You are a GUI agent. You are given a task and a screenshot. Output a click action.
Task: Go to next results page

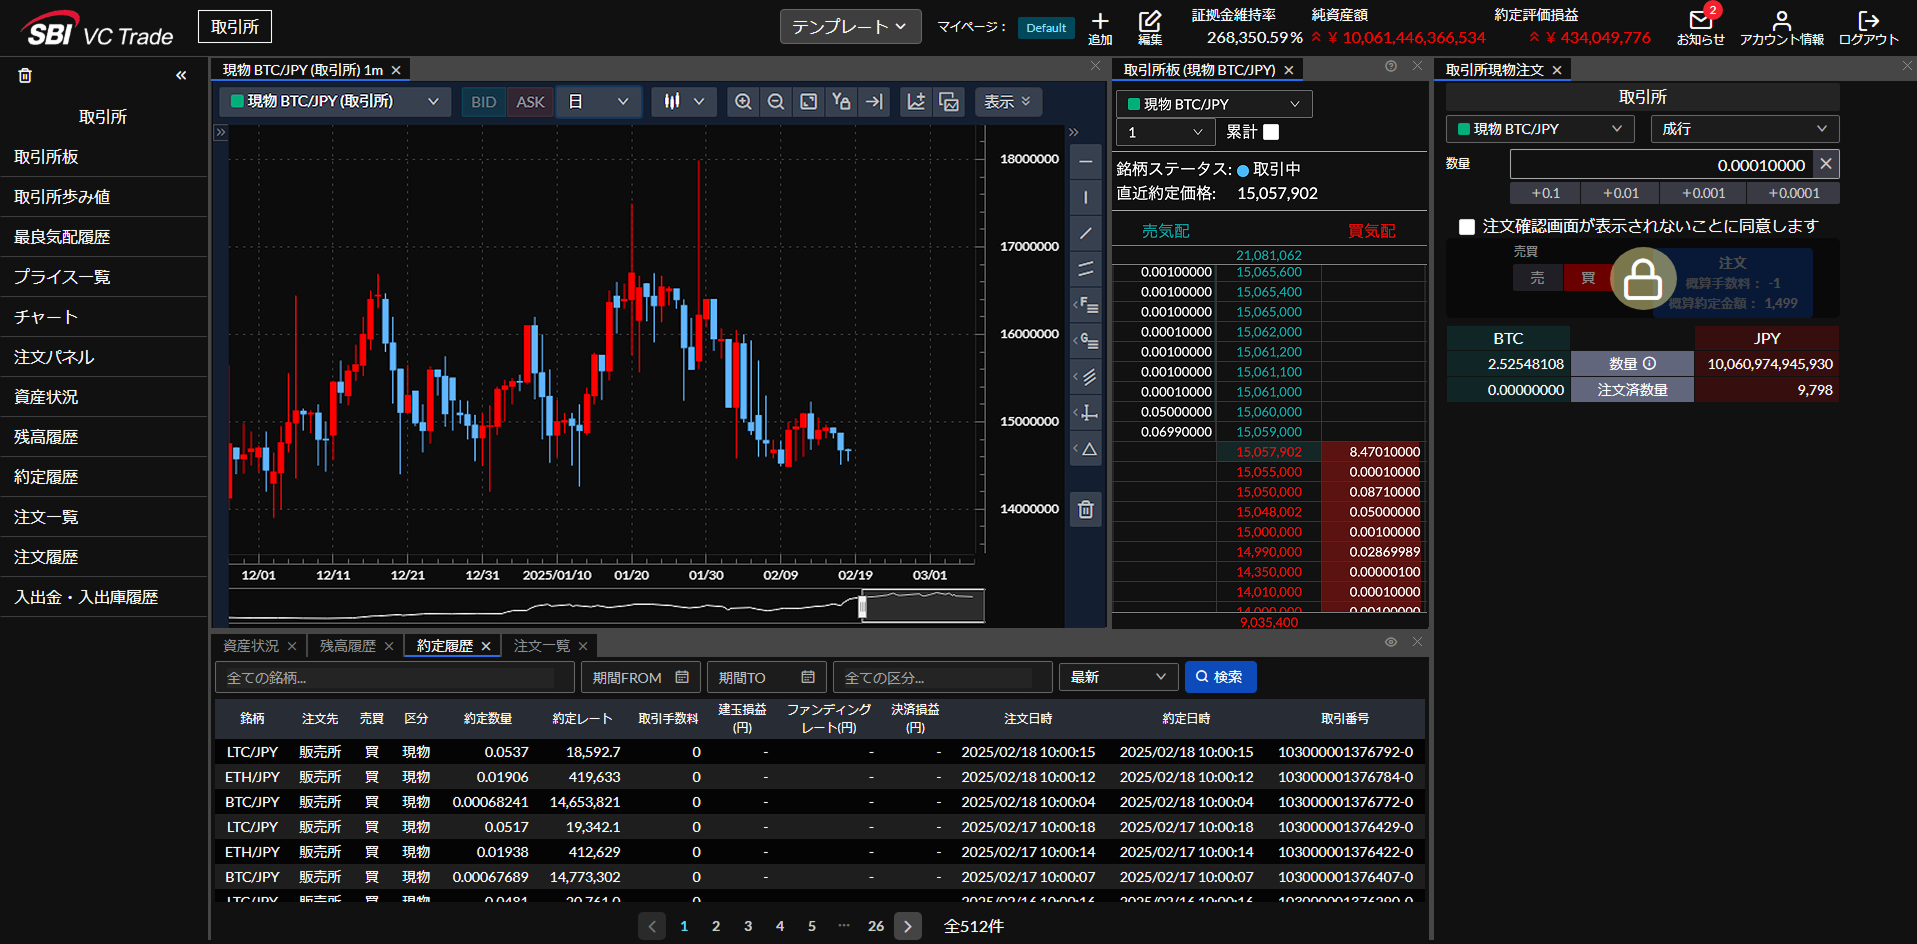click(x=908, y=926)
